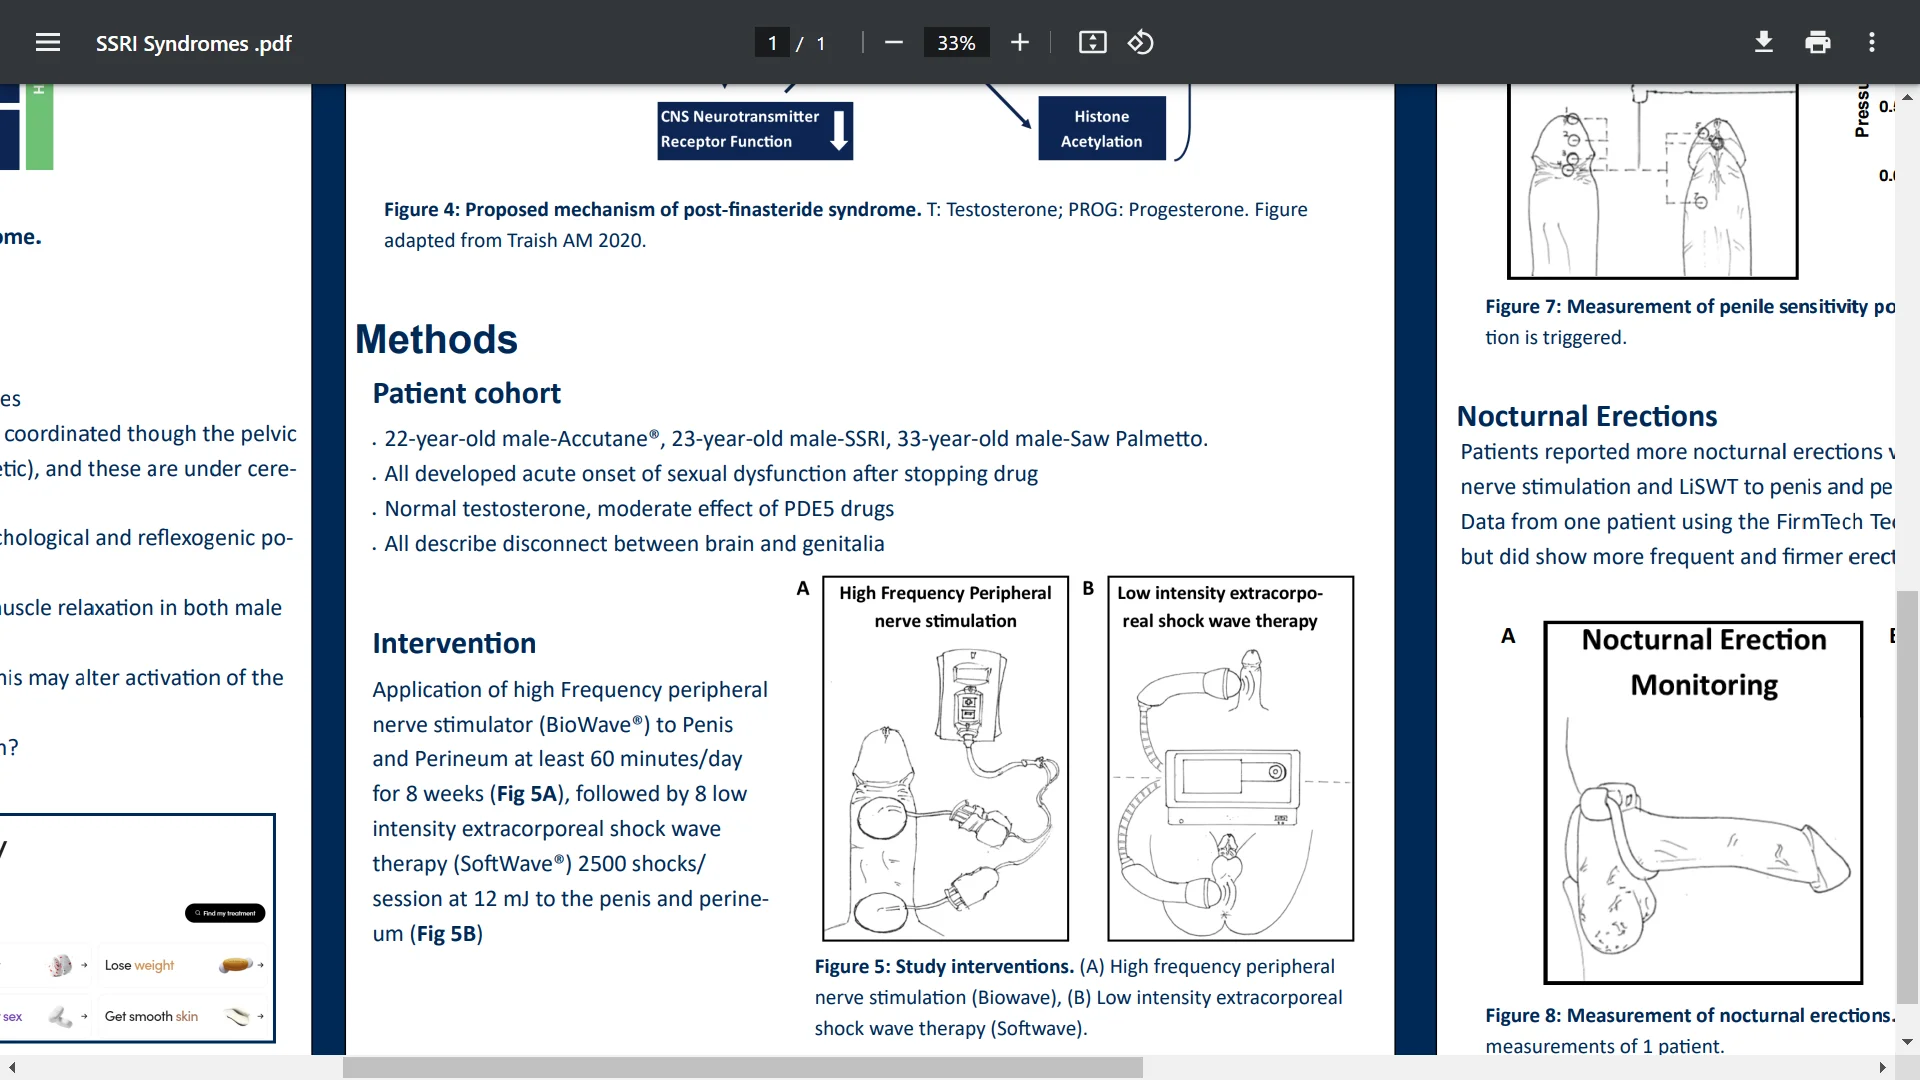This screenshot has width=1920, height=1080.
Task: Select the current page number field
Action: point(772,43)
